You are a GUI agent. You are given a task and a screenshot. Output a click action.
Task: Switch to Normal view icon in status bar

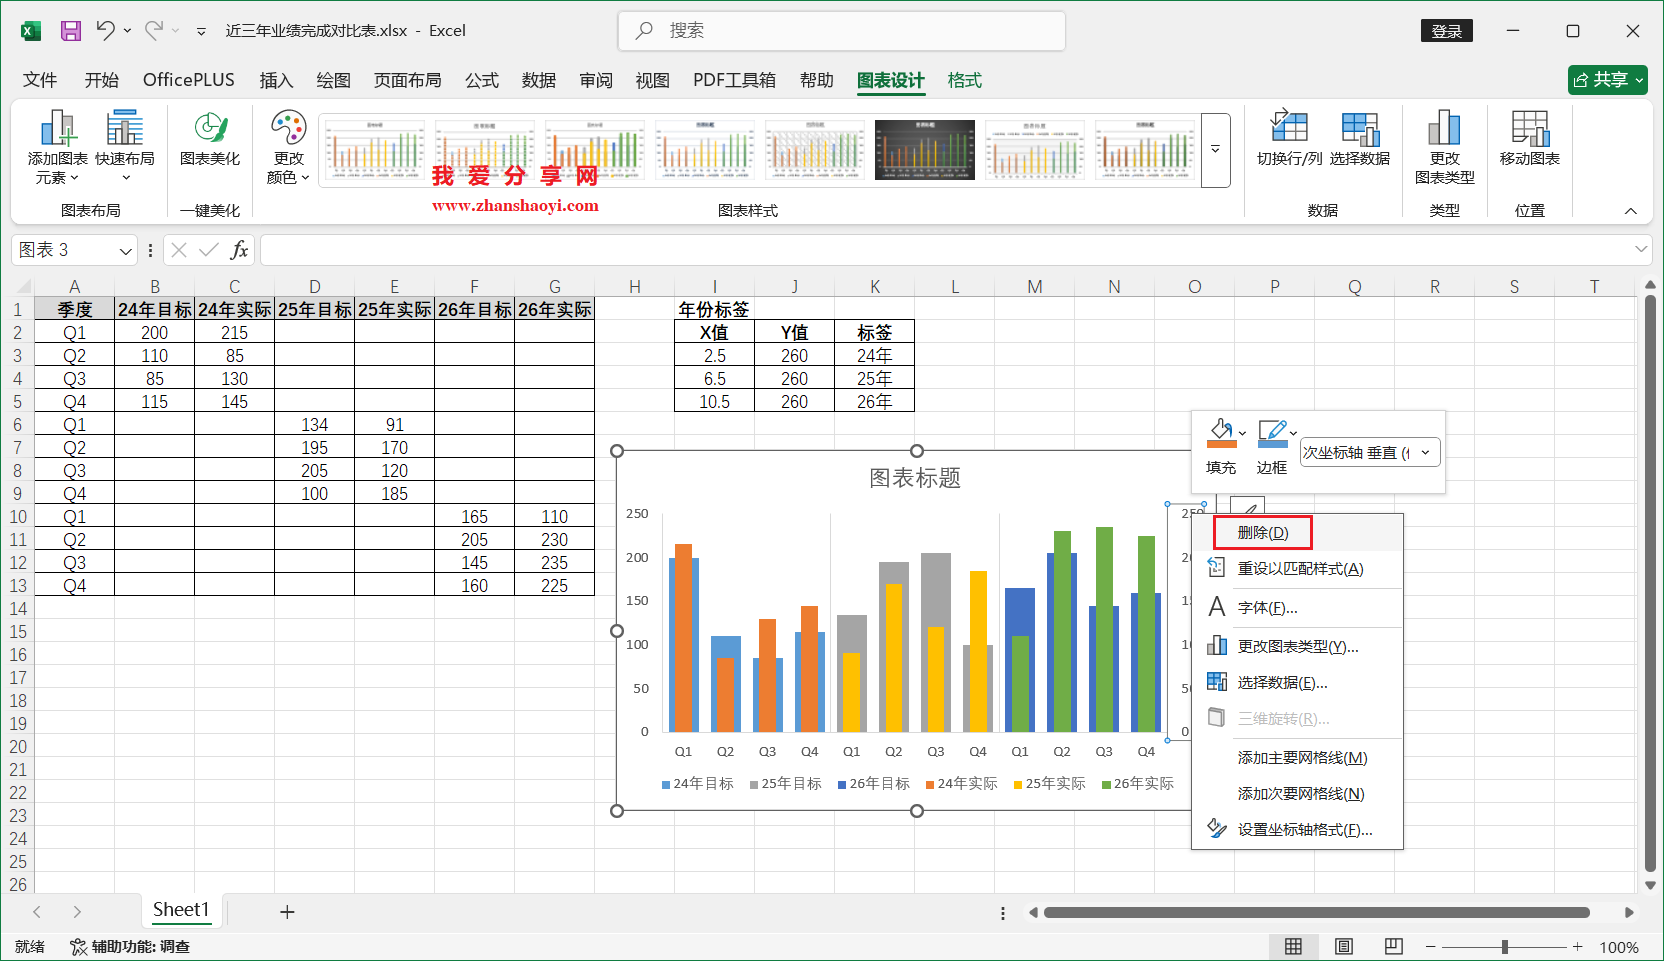1293,946
